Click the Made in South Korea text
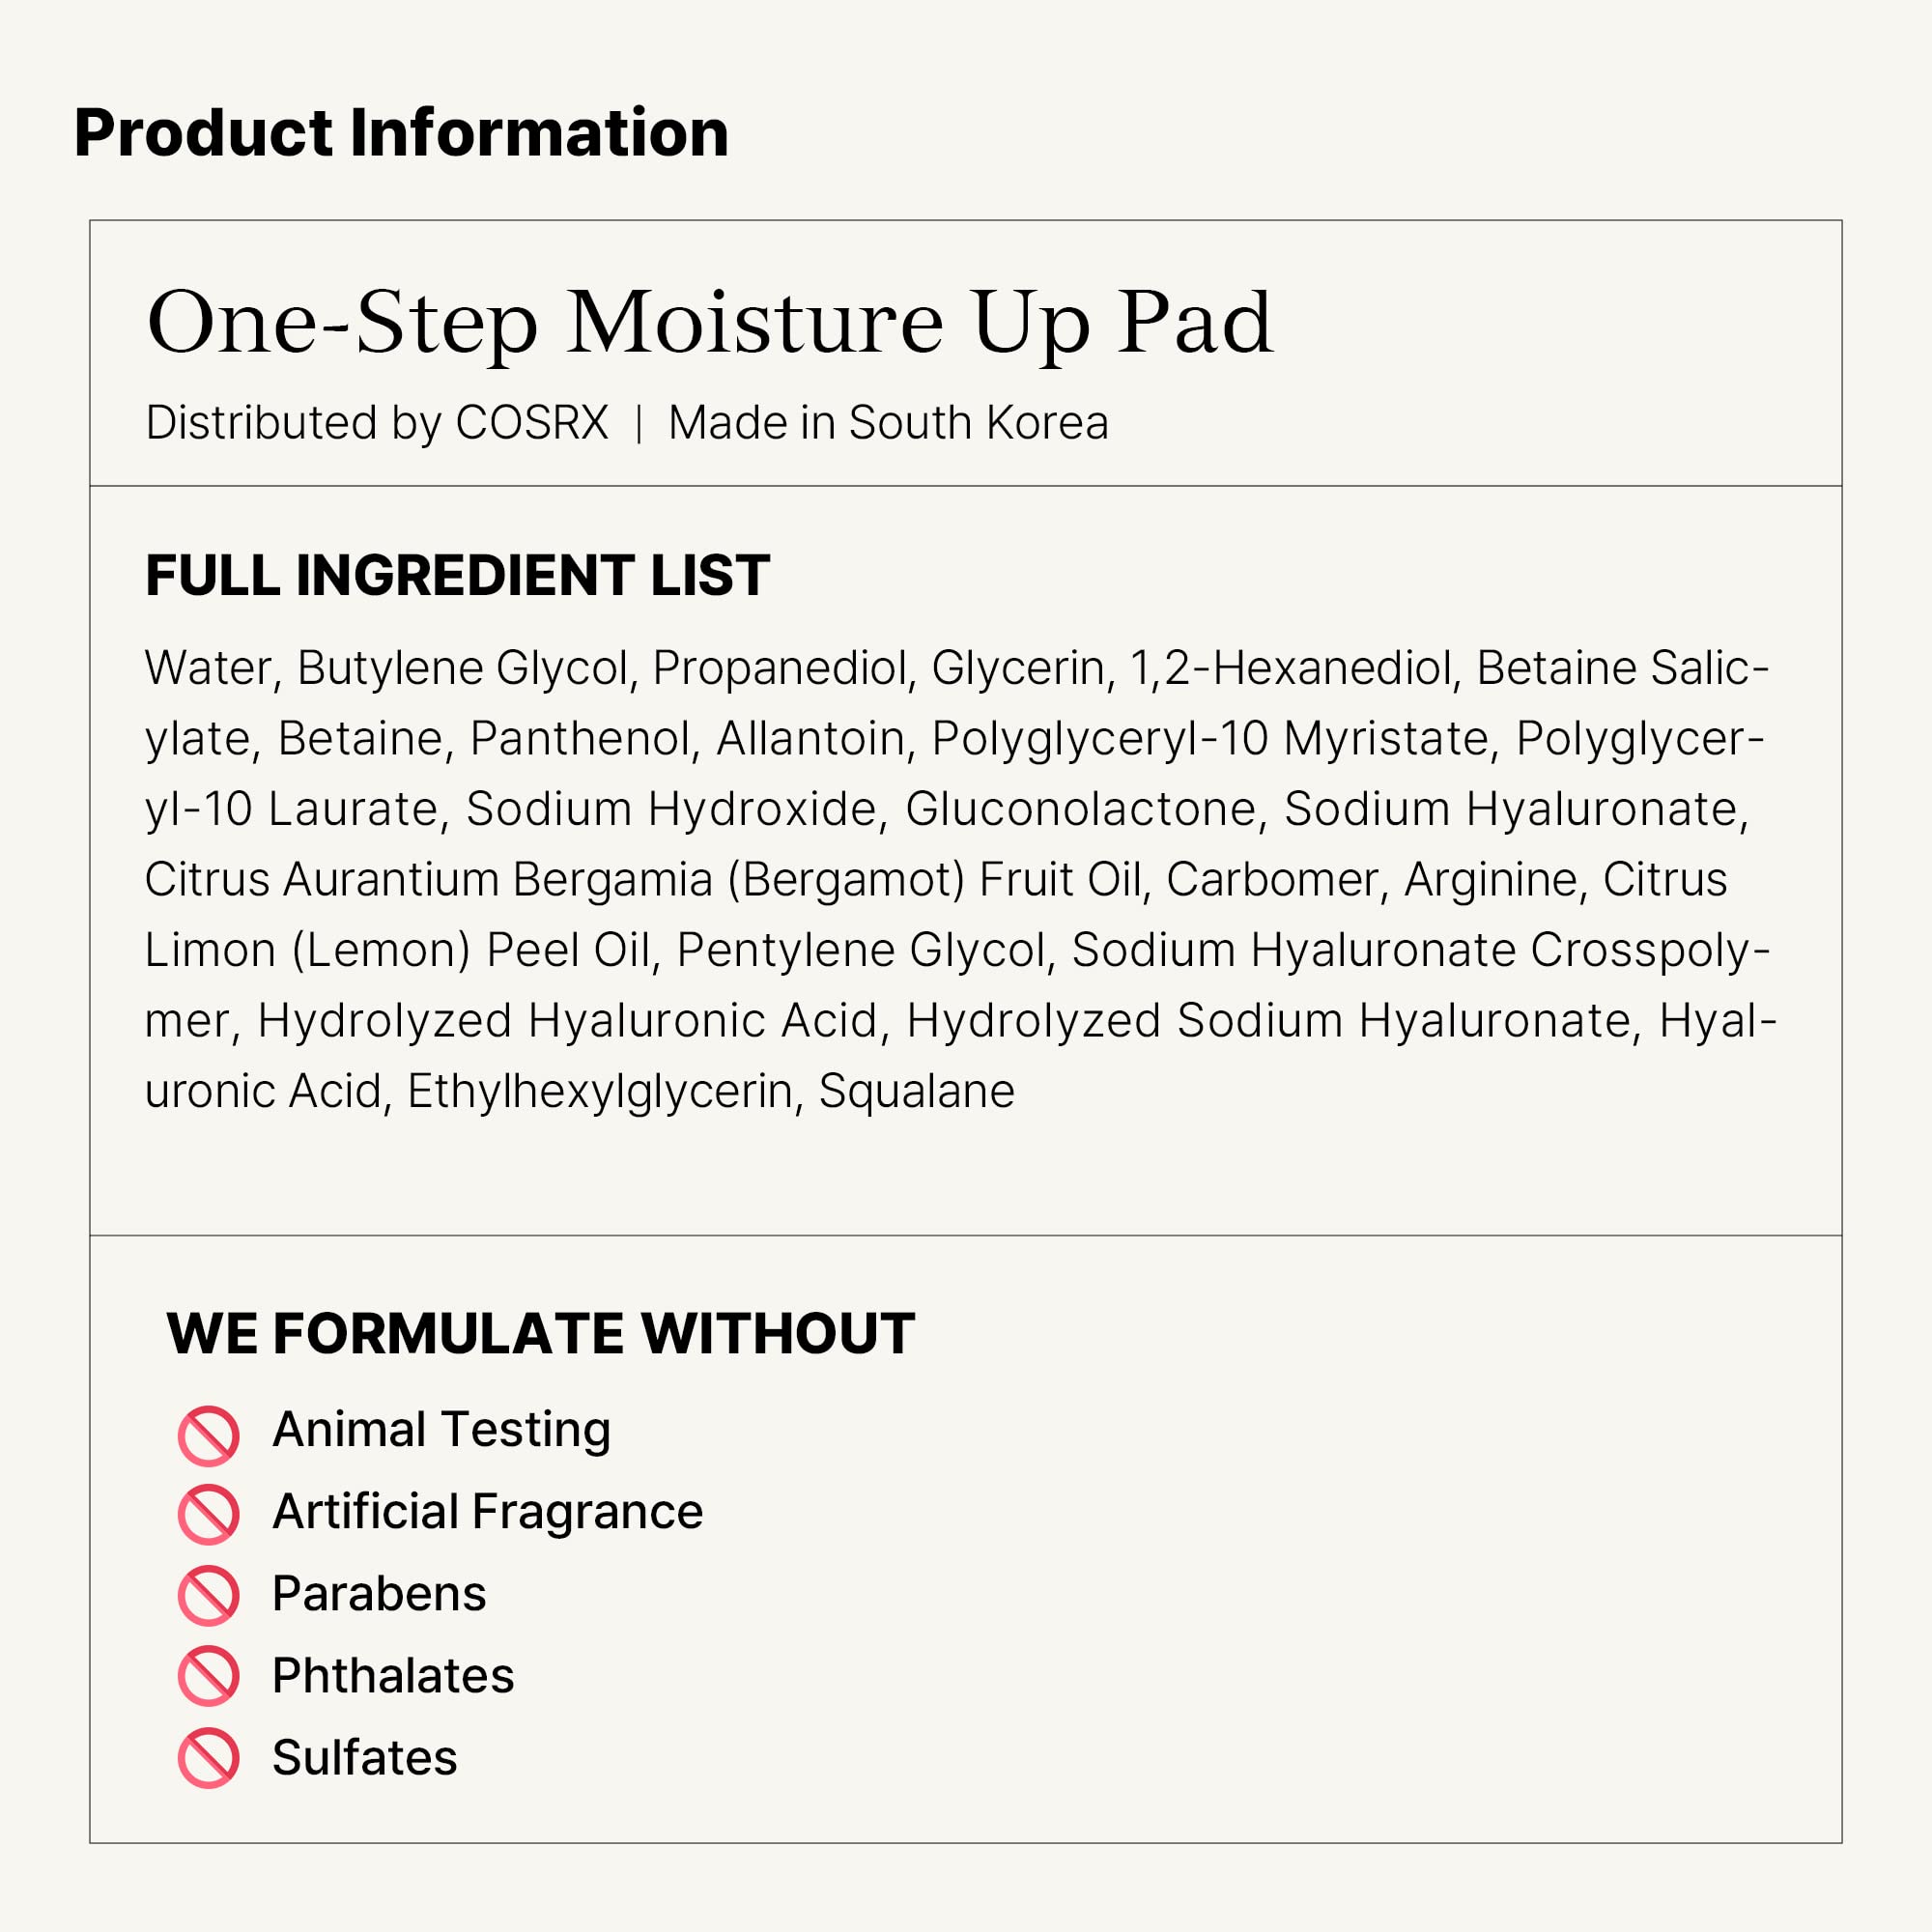The height and width of the screenshot is (1932, 1932). pyautogui.click(x=888, y=423)
